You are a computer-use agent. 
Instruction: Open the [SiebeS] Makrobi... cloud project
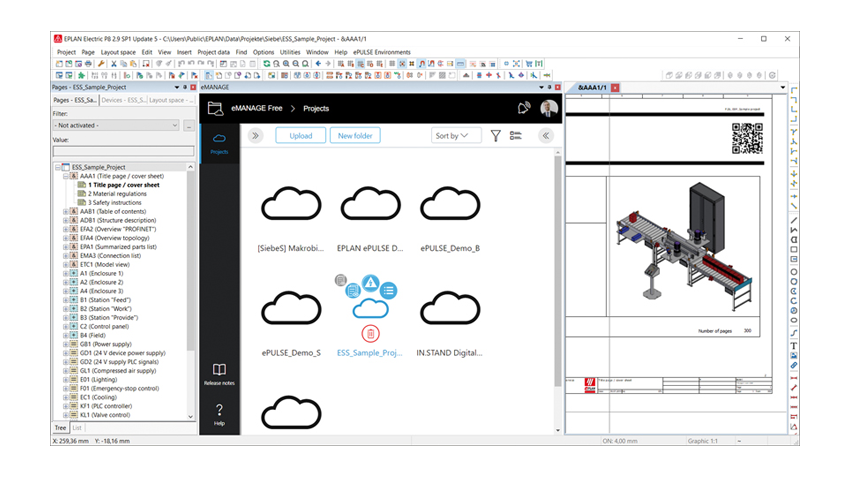(291, 204)
